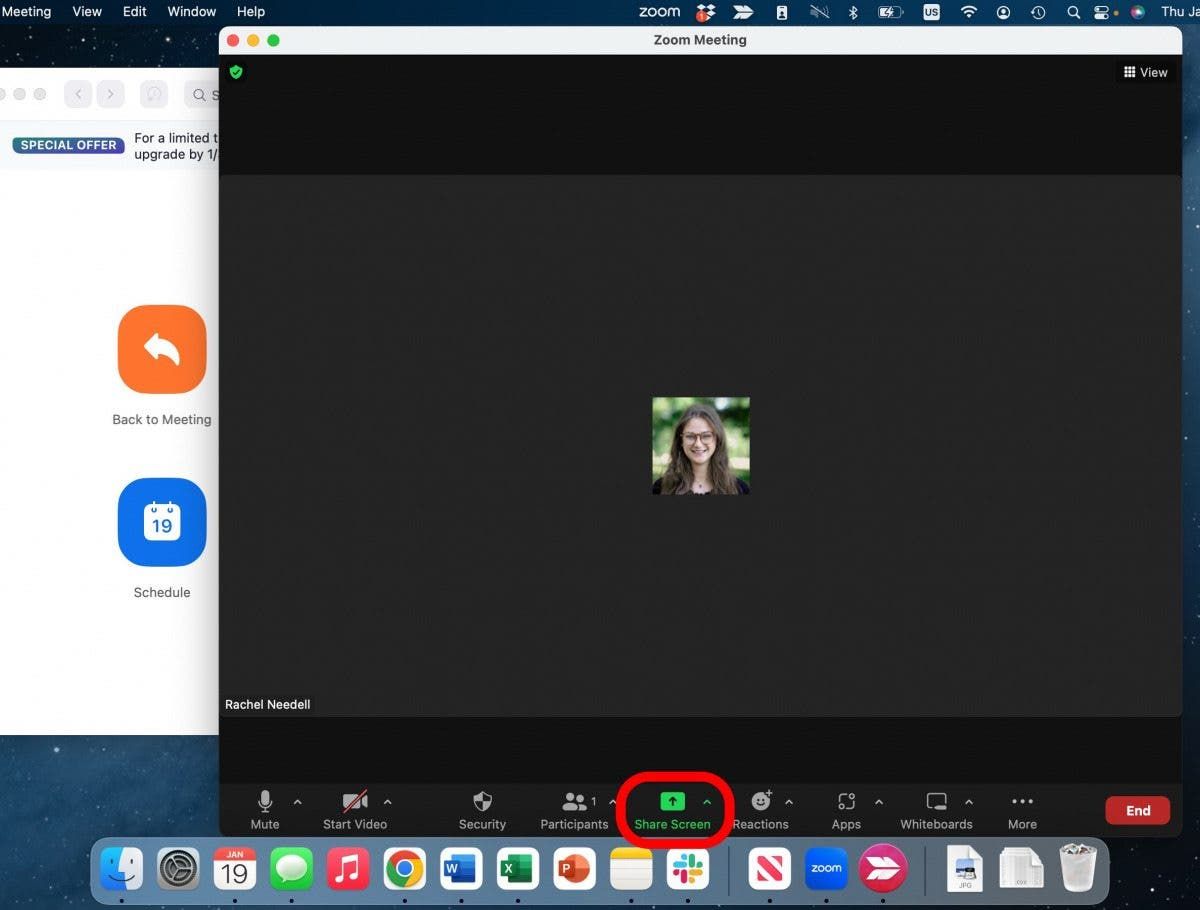Open Slack from the Dock
The image size is (1200, 910).
coord(688,868)
